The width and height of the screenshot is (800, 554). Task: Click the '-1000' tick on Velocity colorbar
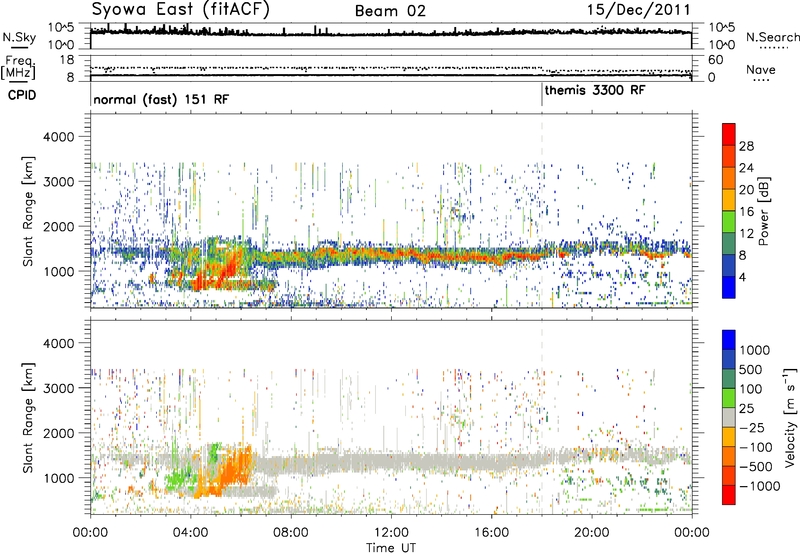click(x=759, y=486)
